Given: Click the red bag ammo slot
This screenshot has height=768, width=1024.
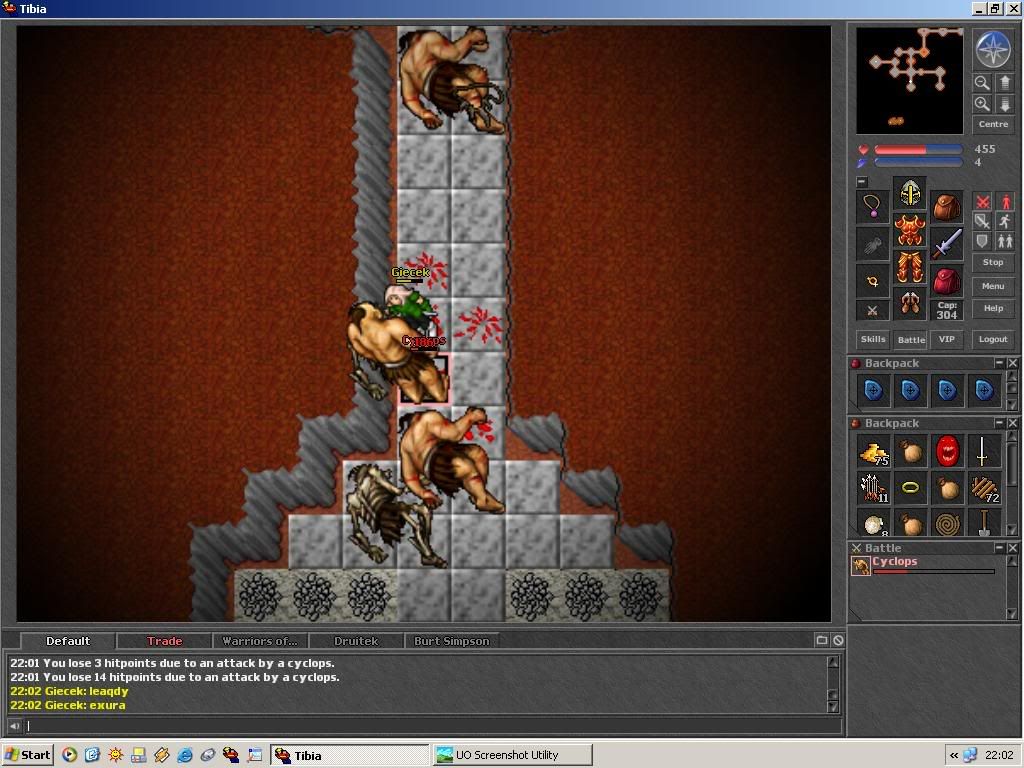Looking at the screenshot, I should point(946,281).
